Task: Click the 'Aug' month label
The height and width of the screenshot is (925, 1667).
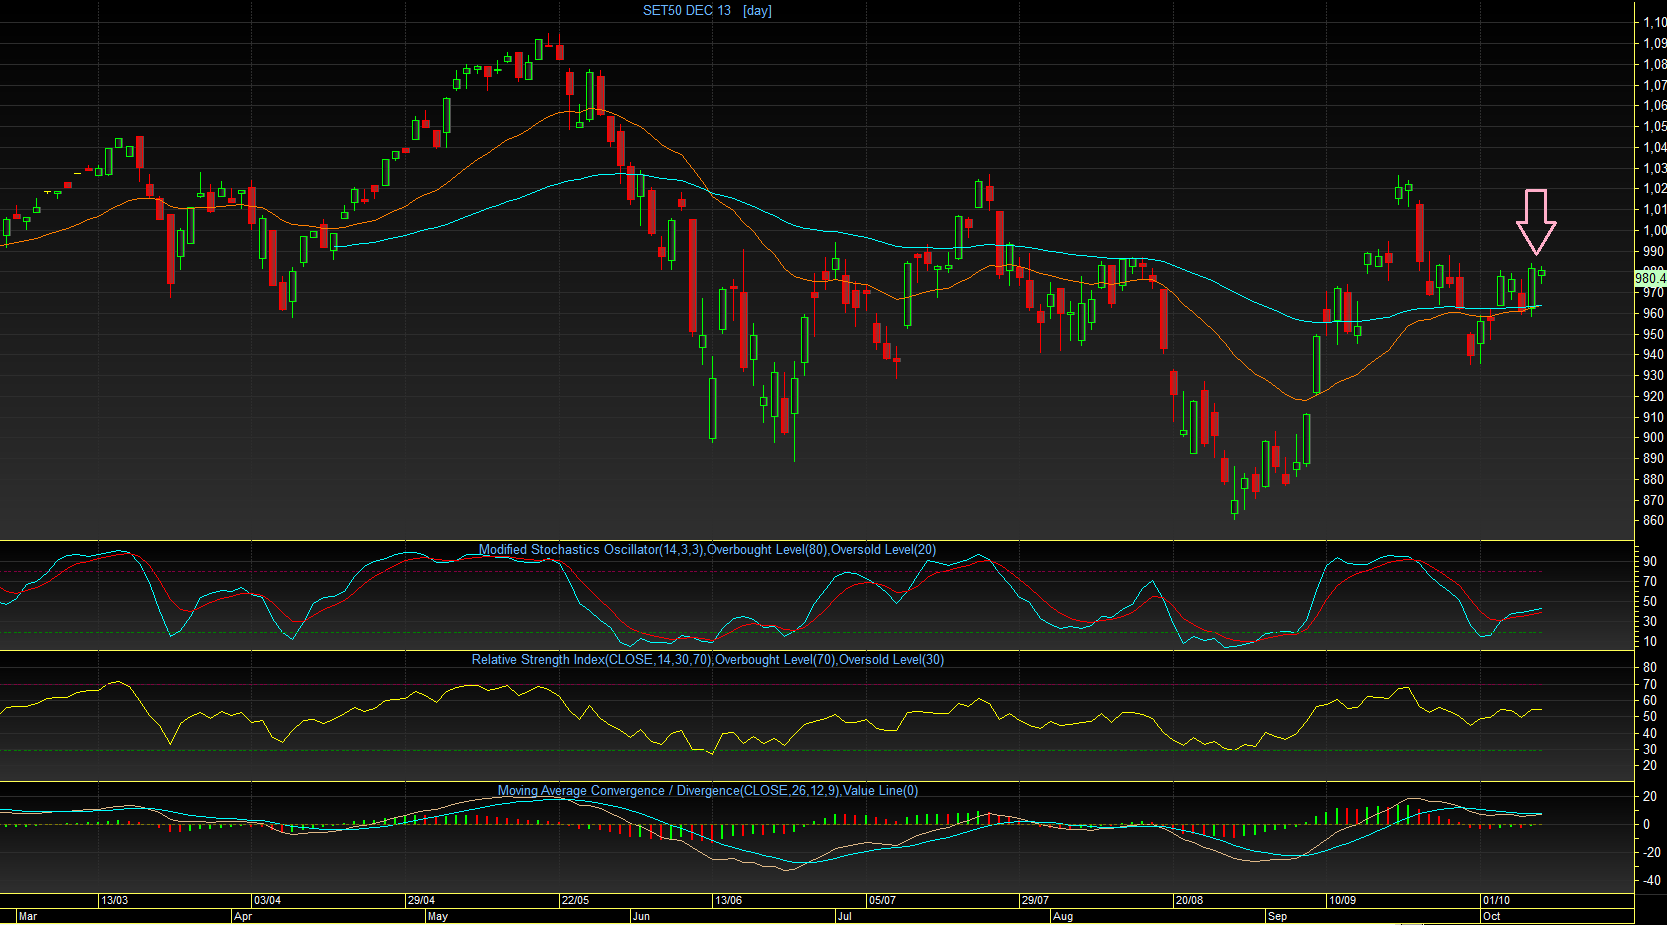Action: pos(1063,916)
